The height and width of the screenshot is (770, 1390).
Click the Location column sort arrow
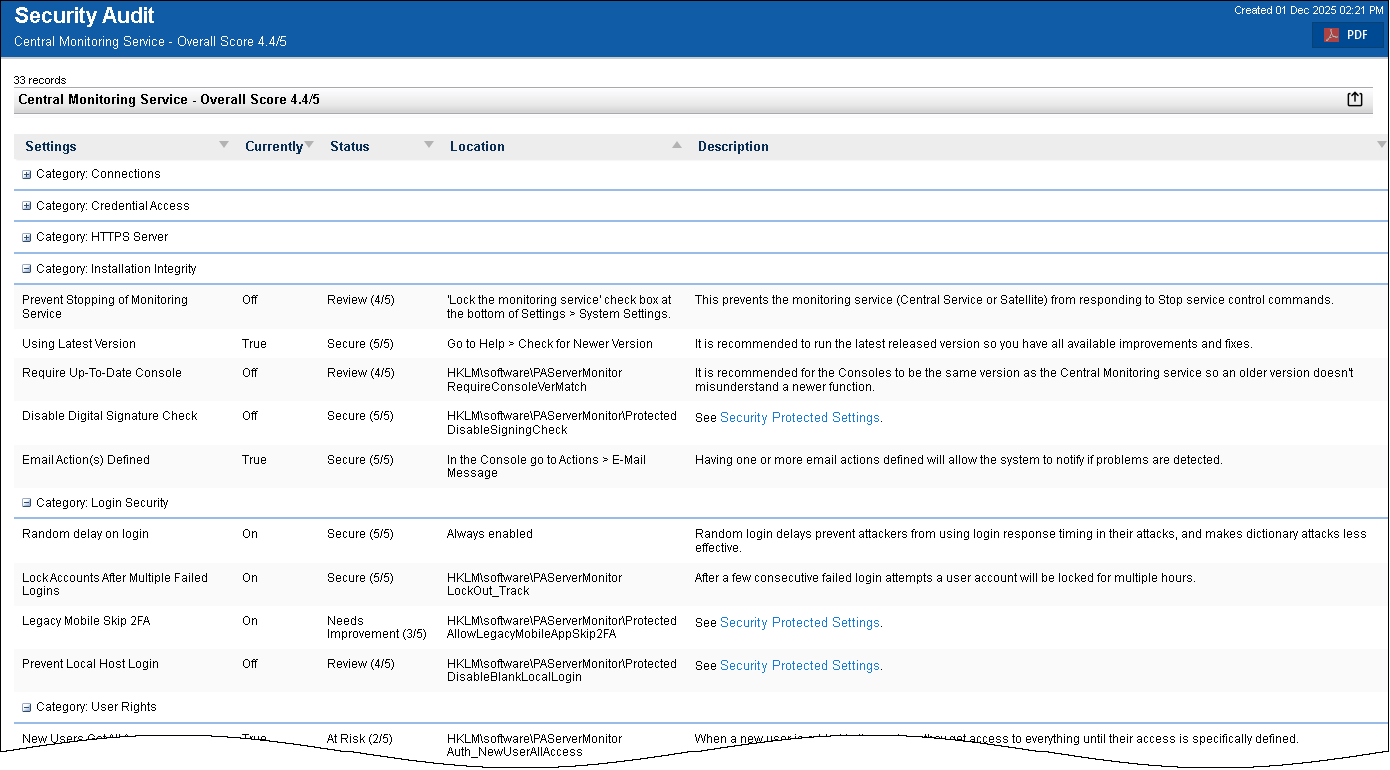(677, 146)
